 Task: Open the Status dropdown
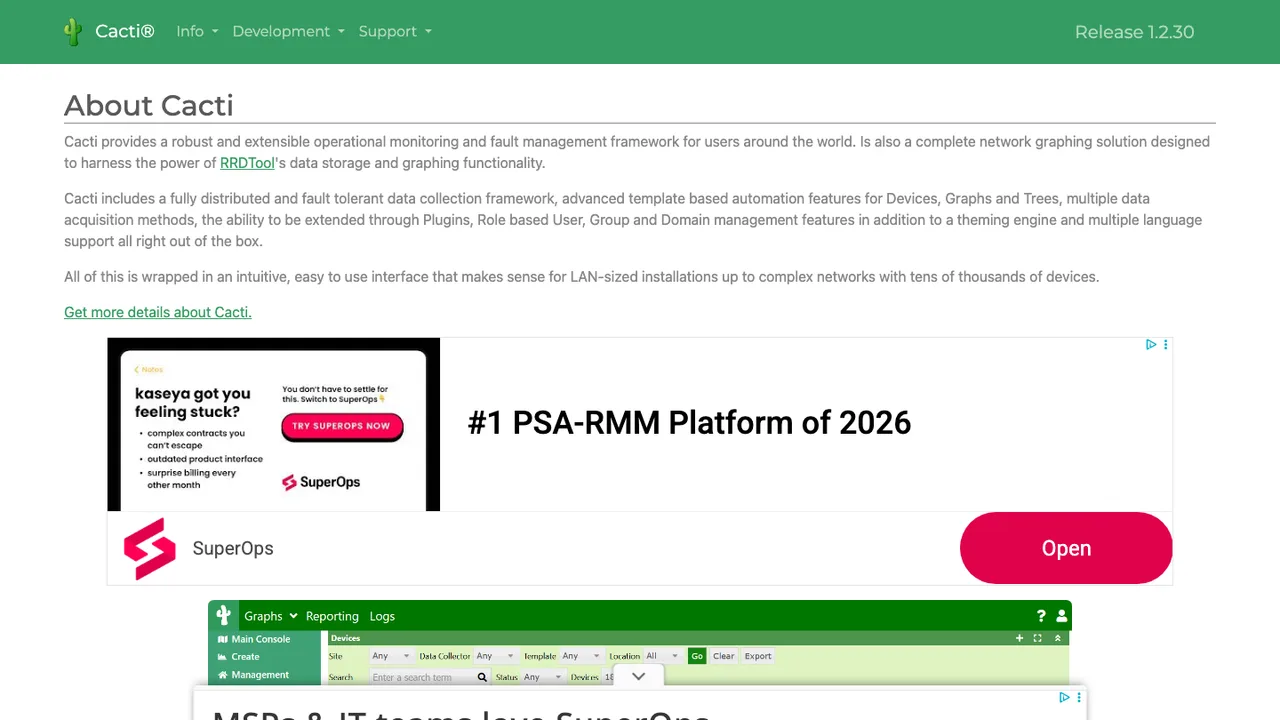(x=543, y=677)
